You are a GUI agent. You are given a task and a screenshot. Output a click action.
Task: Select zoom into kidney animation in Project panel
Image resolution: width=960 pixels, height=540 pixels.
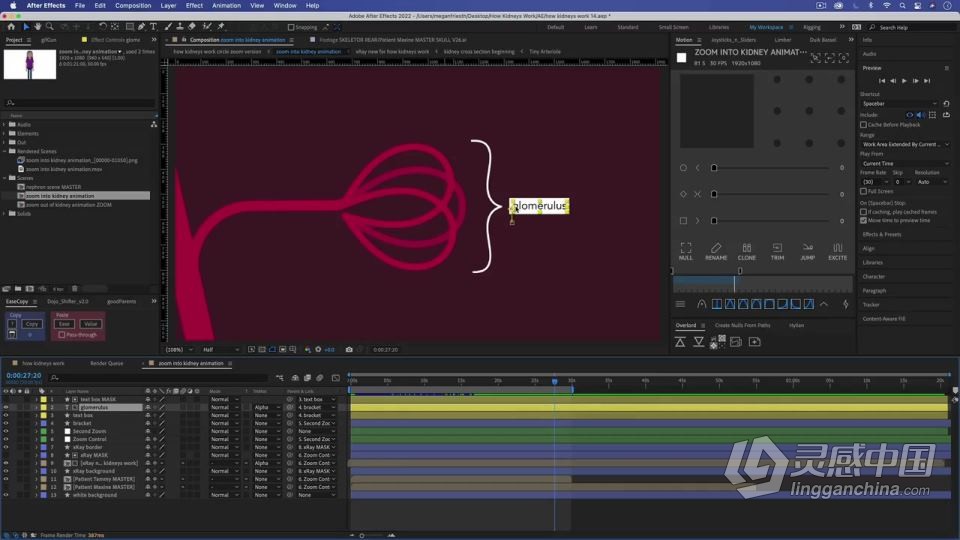[x=60, y=196]
